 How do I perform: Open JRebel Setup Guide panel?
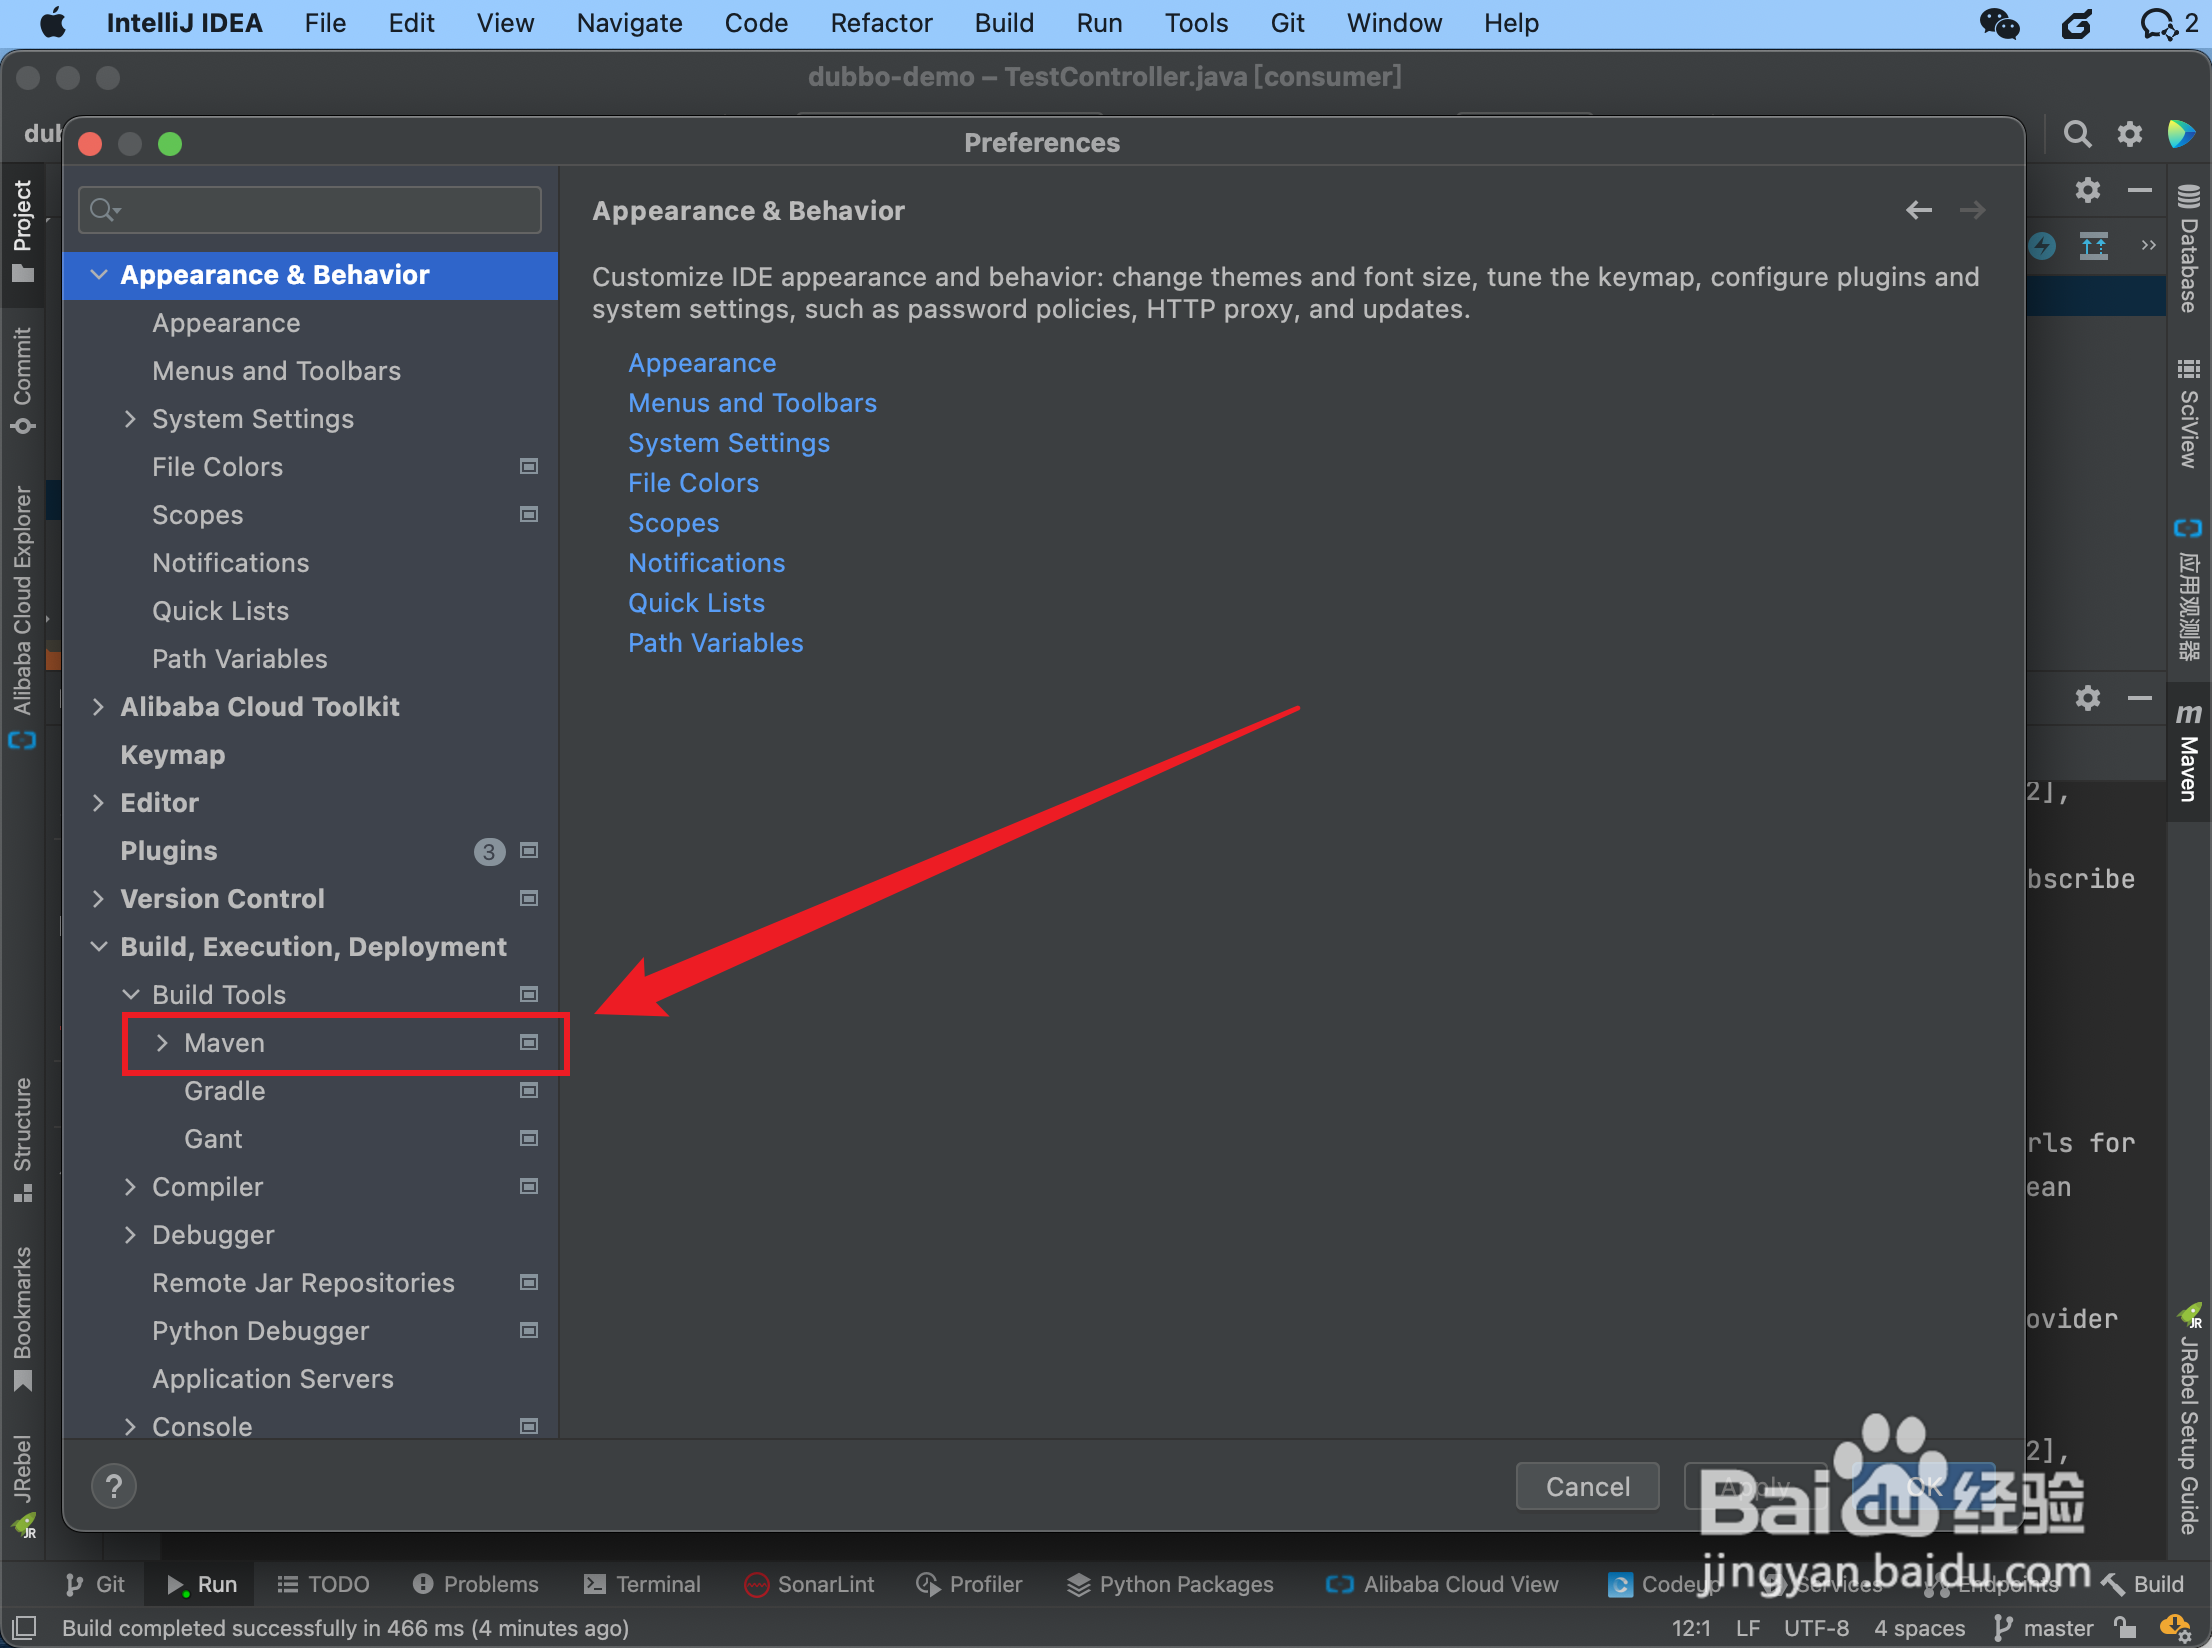click(x=2189, y=1418)
